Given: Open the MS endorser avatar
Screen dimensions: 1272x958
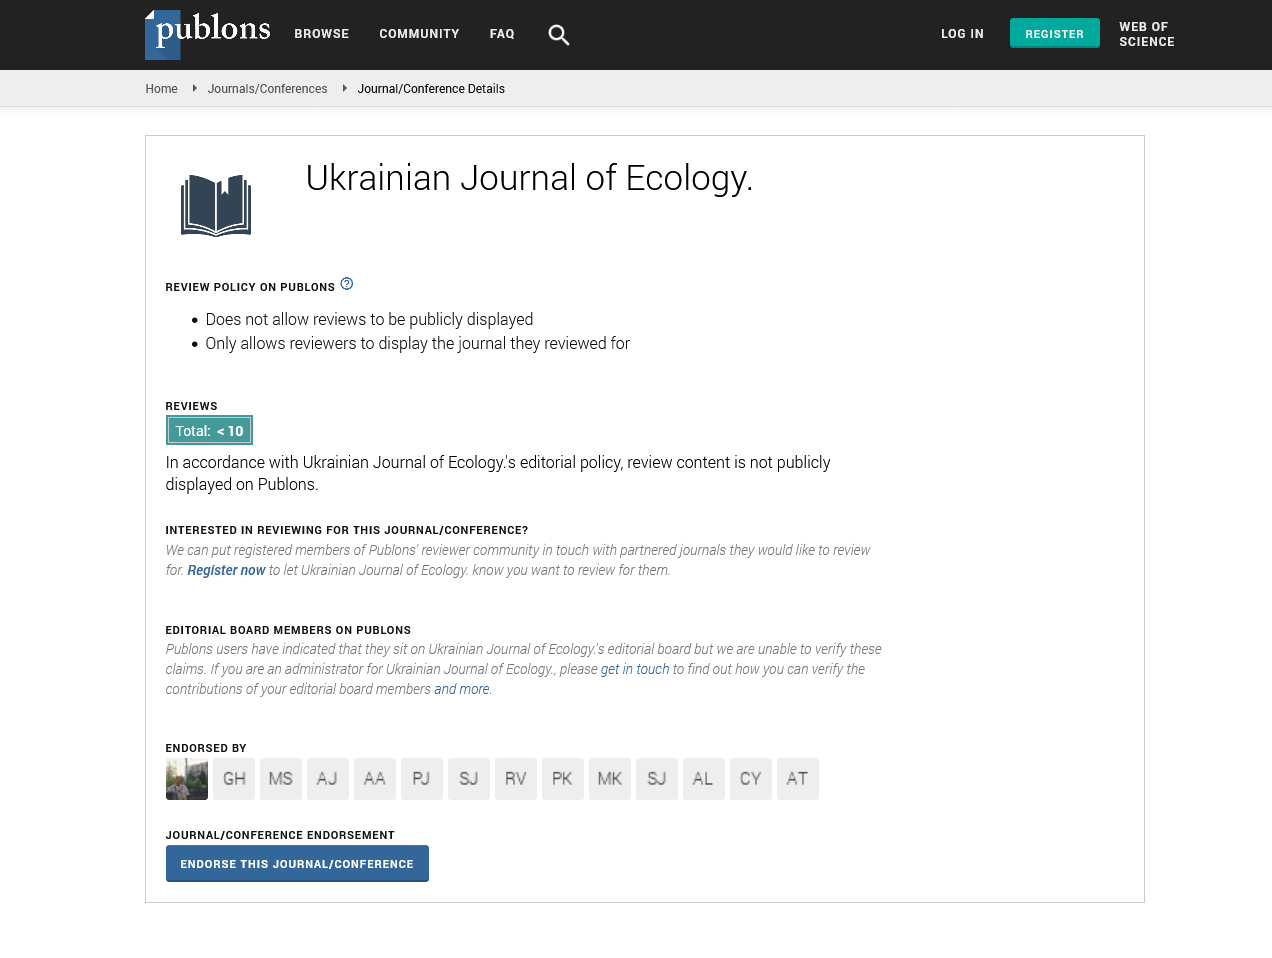Looking at the screenshot, I should pos(281,779).
